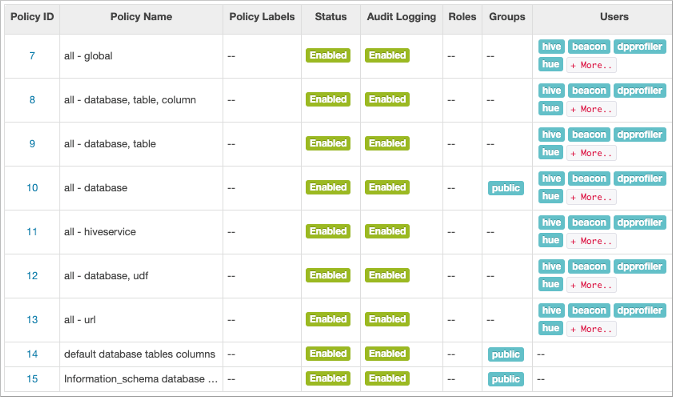Open policy ID 7 link
The width and height of the screenshot is (673, 397).
click(32, 56)
